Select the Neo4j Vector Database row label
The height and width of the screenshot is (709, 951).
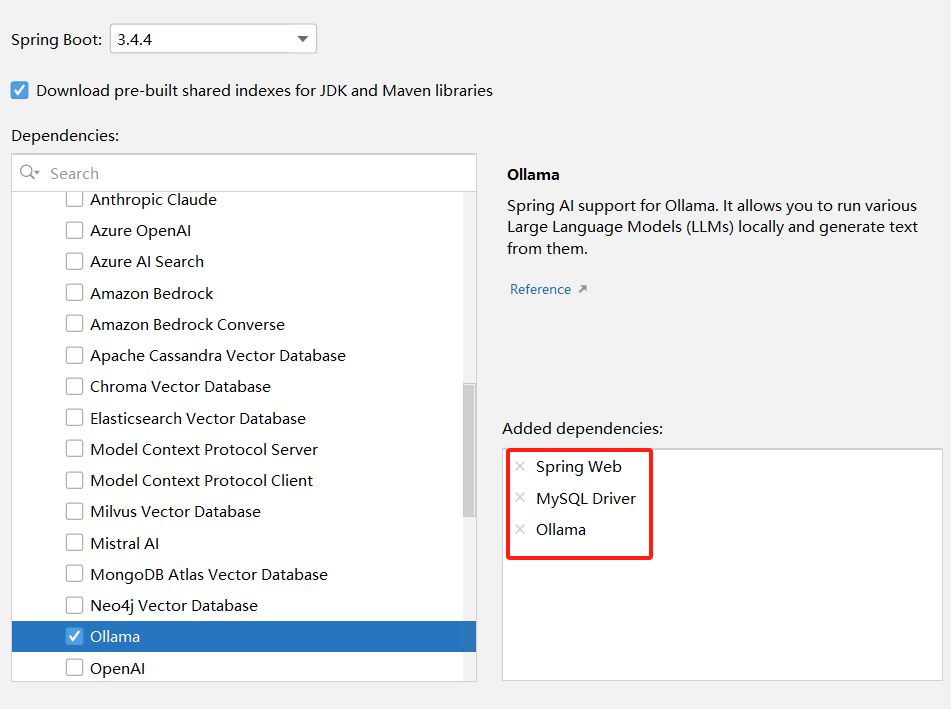(x=174, y=605)
